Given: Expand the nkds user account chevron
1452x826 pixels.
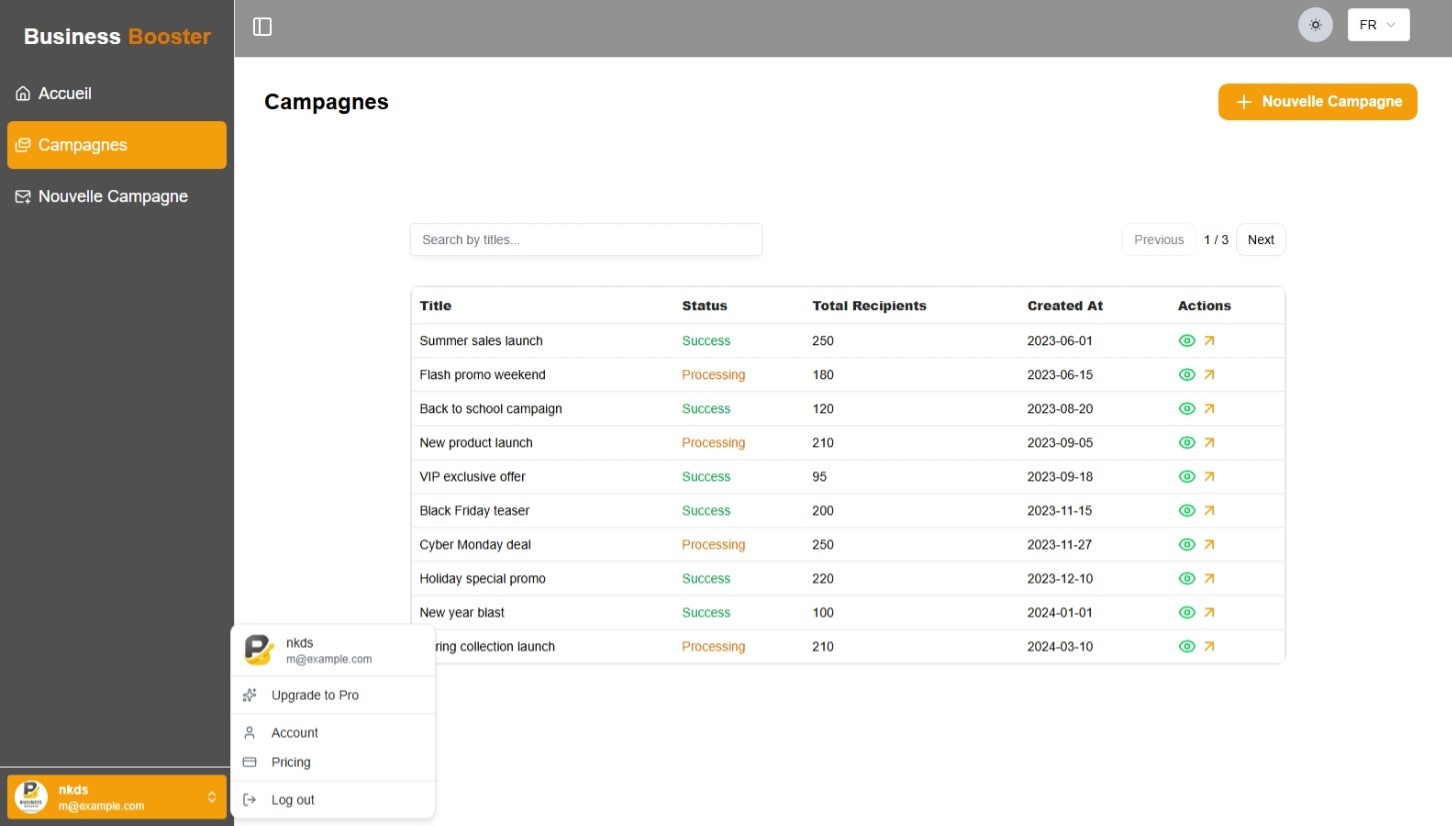Looking at the screenshot, I should coord(211,797).
